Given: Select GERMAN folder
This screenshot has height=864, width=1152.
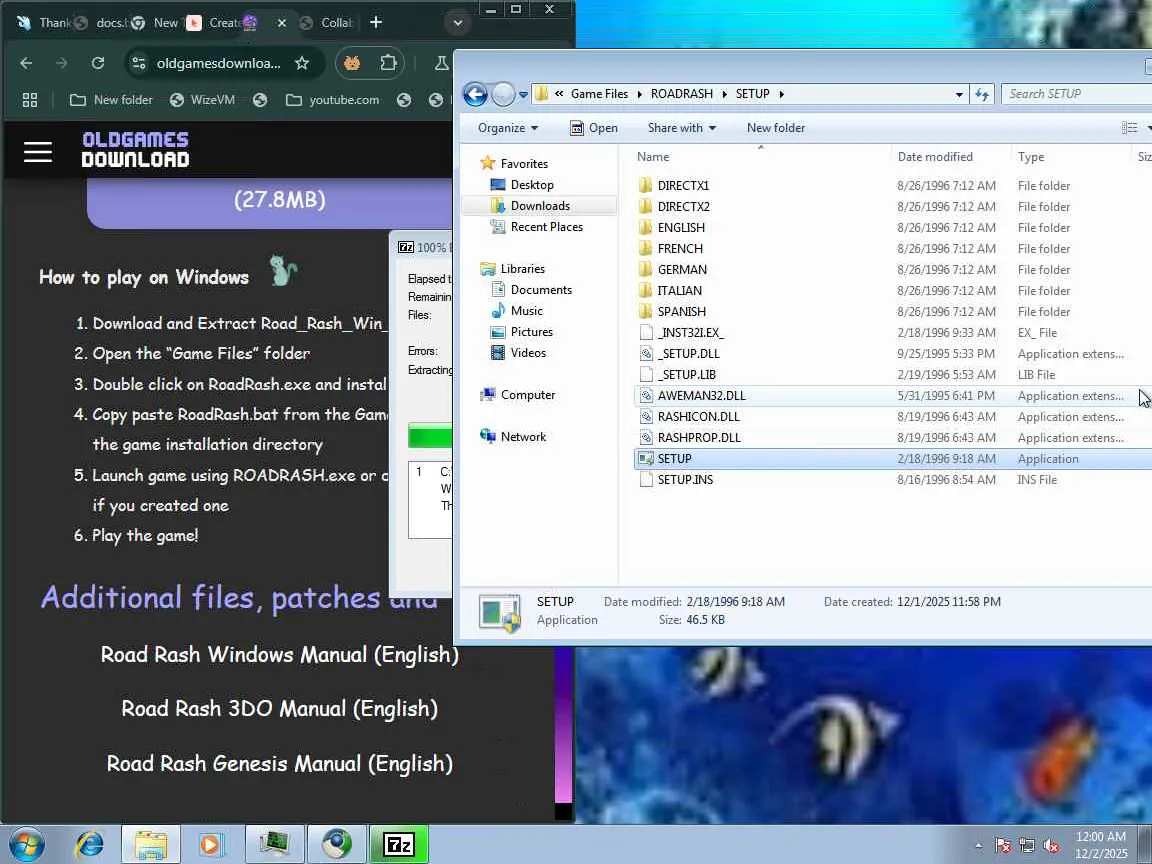Looking at the screenshot, I should pos(682,270).
